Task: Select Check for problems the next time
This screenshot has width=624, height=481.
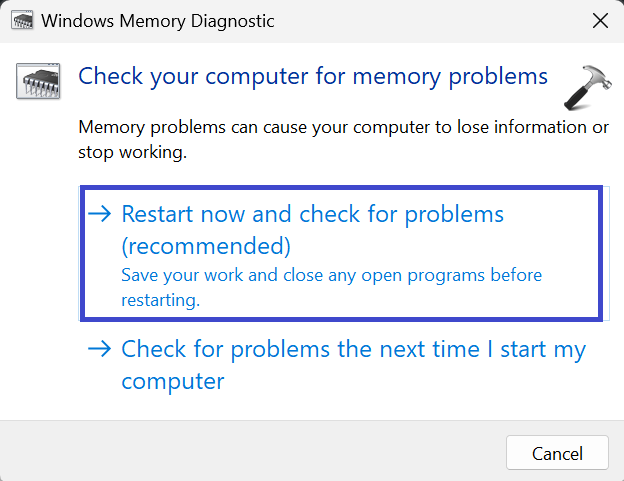Action: pyautogui.click(x=352, y=349)
